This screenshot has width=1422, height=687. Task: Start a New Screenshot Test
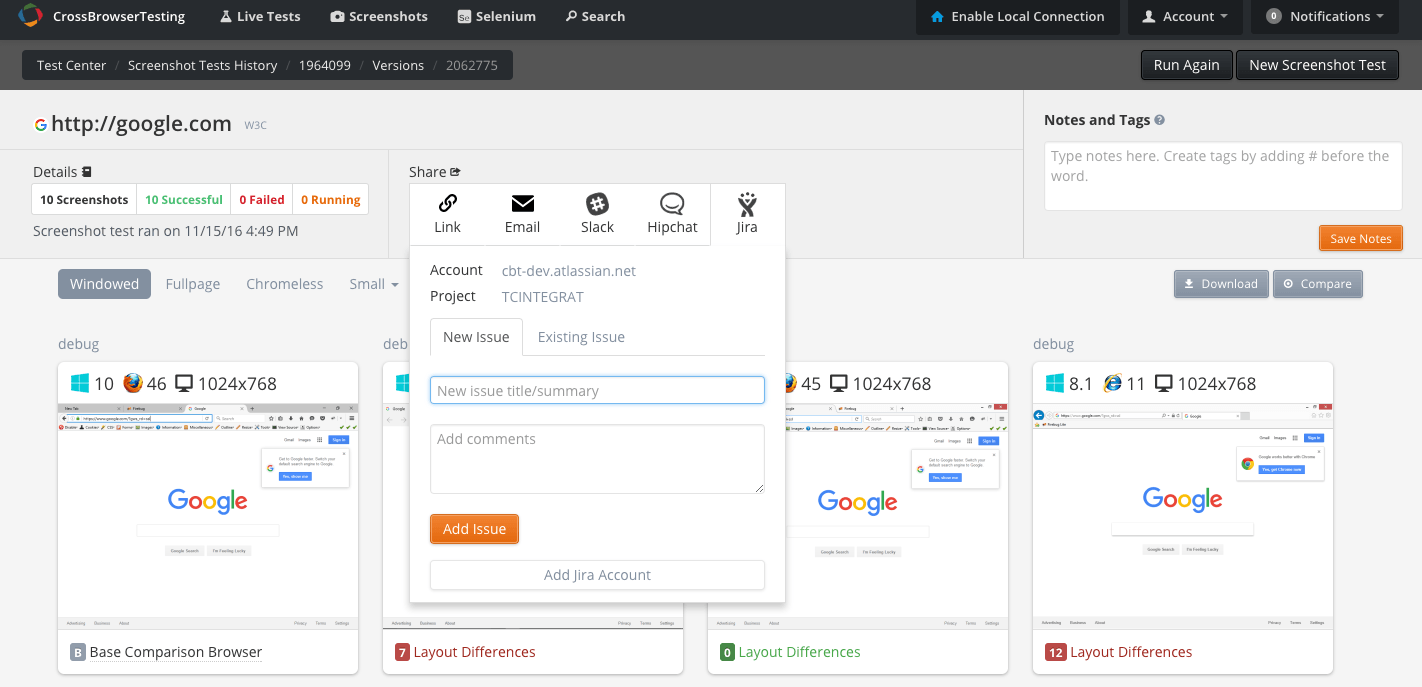[1317, 65]
